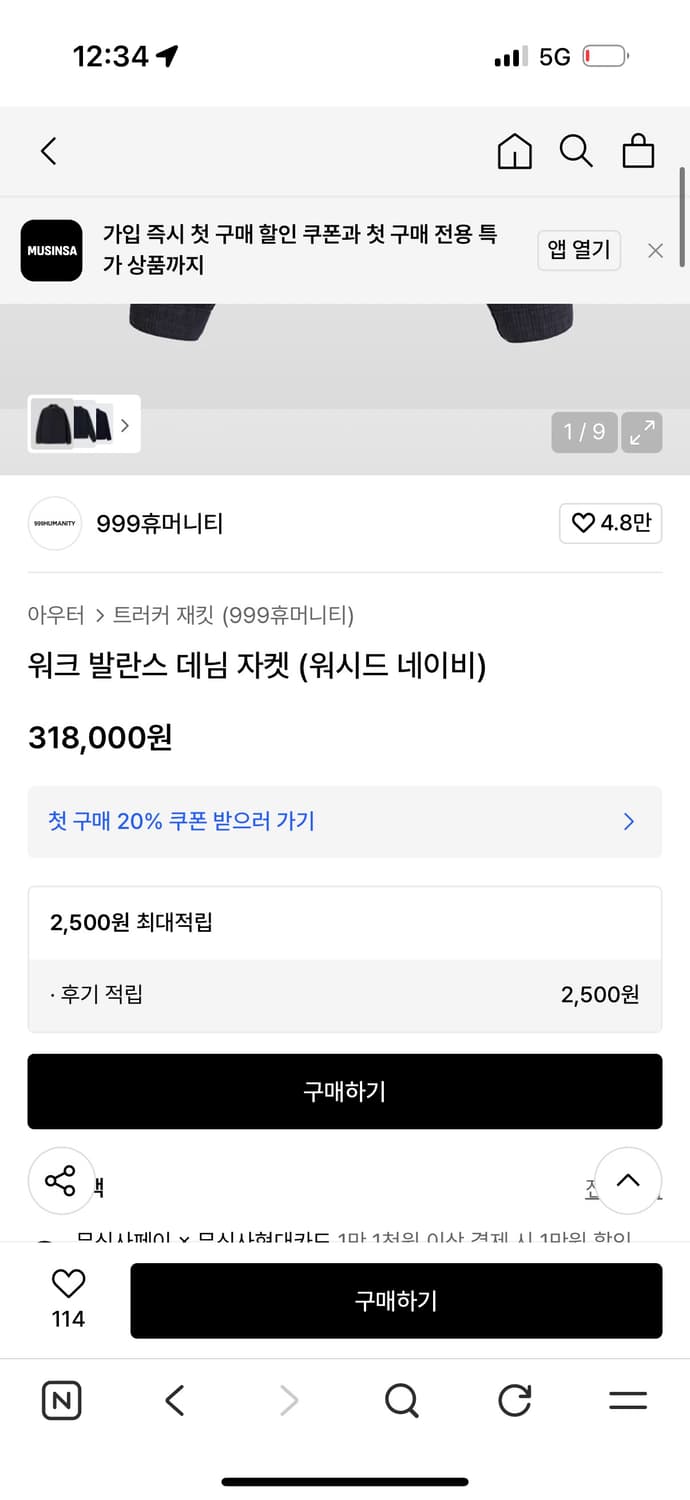Expand the first purchase coupon link chevron
The height and width of the screenshot is (1500, 690).
(x=628, y=821)
